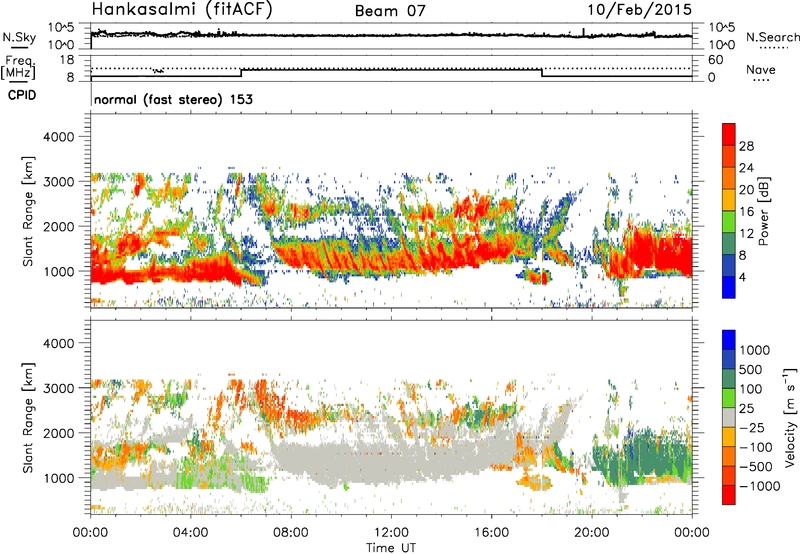Click 'Slant Range [km]' label of velocity panel

[28, 417]
